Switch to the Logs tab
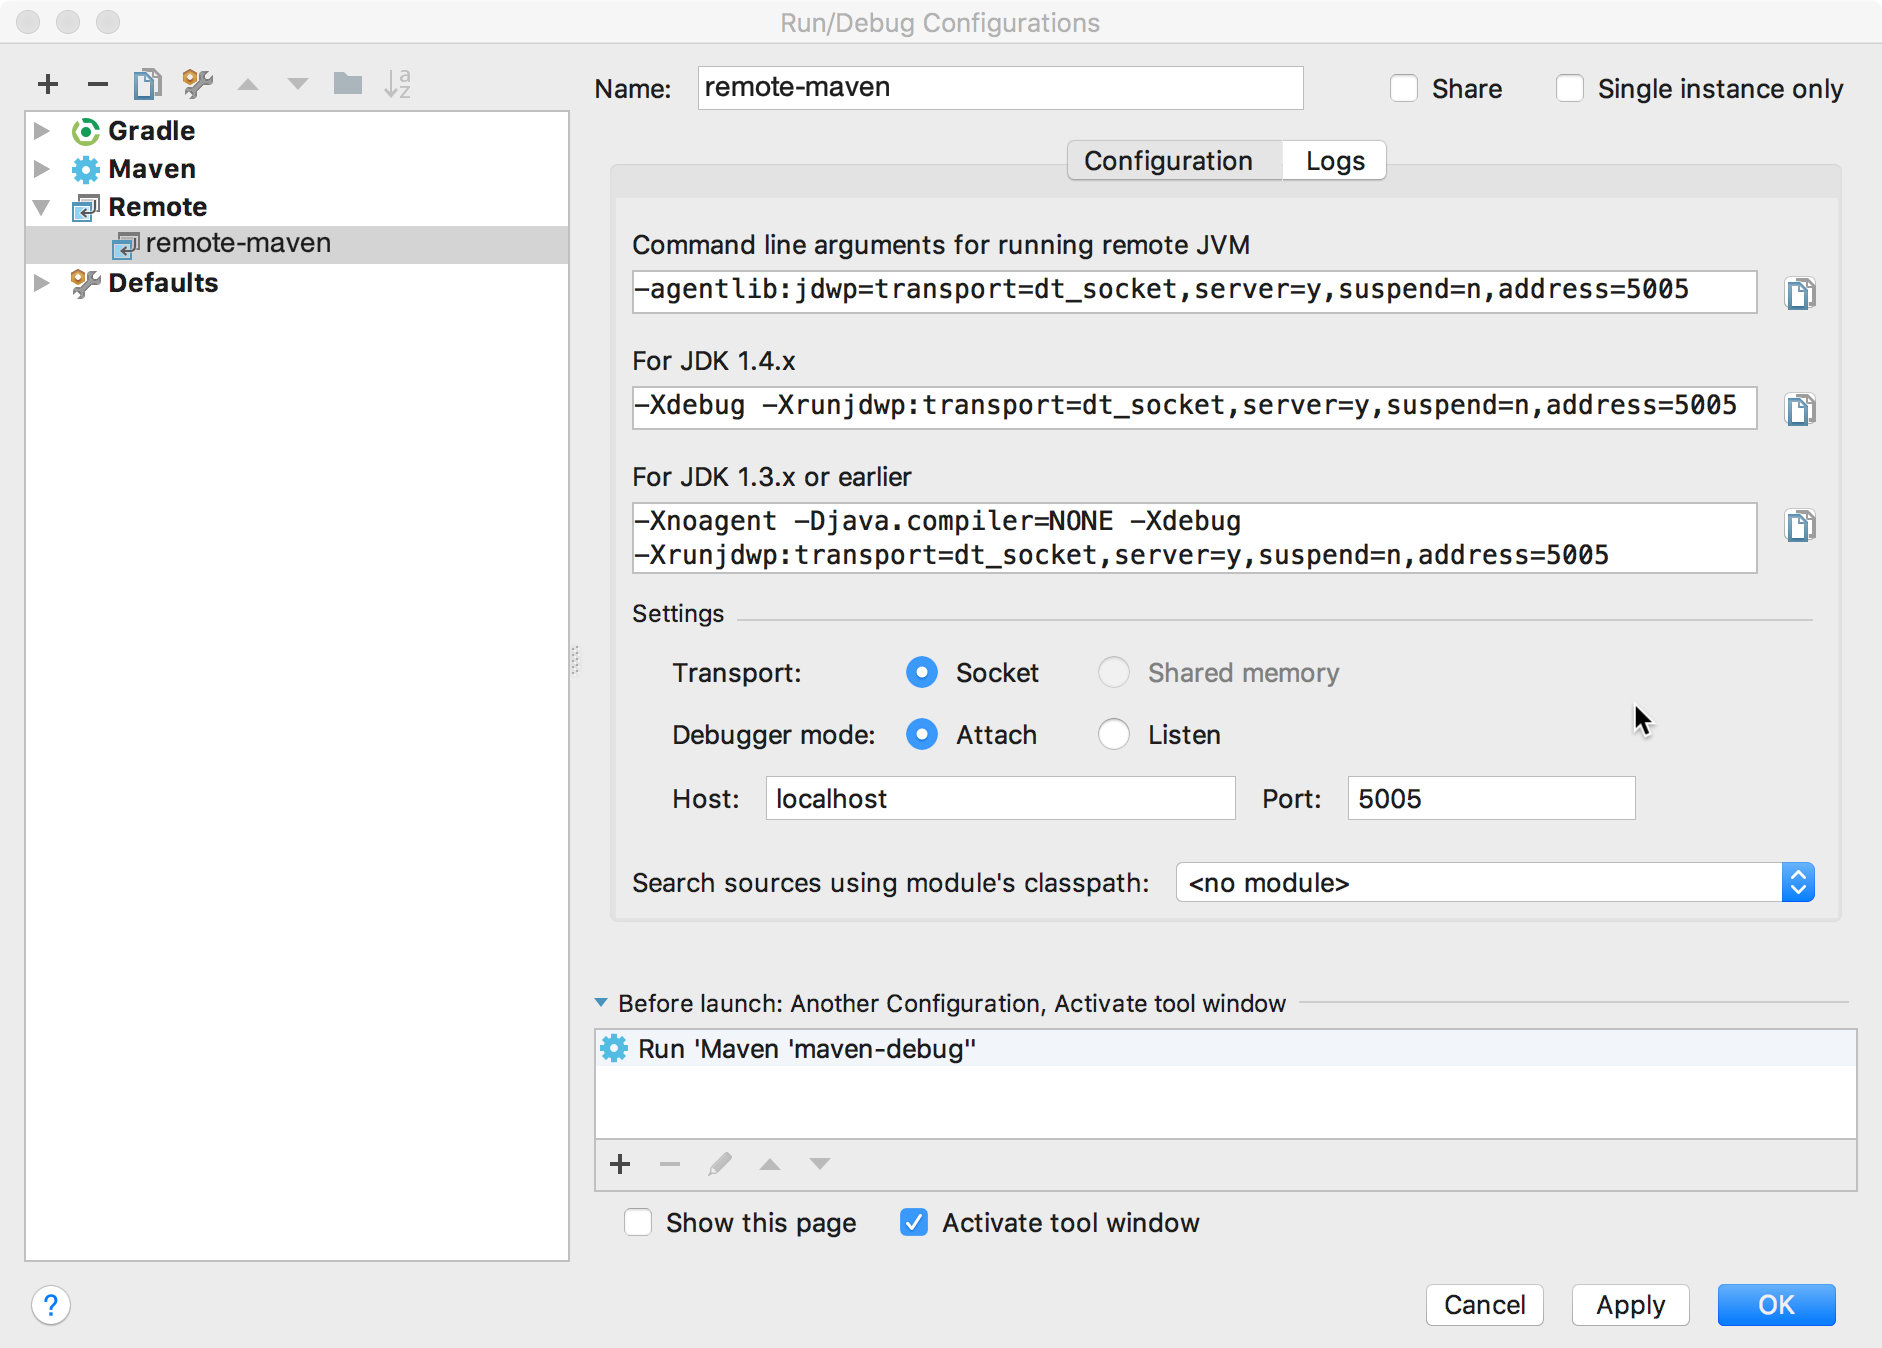Viewport: 1882px width, 1348px height. click(x=1333, y=160)
